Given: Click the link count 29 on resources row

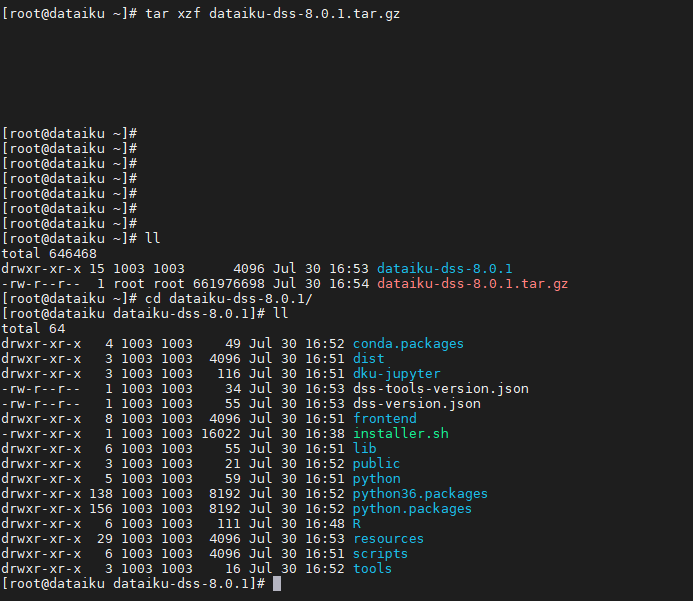Looking at the screenshot, I should [x=105, y=539].
